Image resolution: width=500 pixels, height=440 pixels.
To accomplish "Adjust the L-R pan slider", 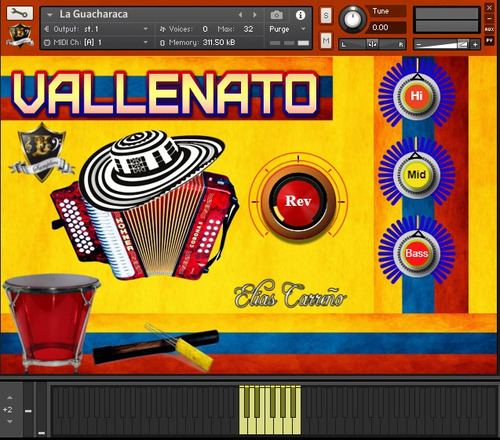I will [x=372, y=44].
